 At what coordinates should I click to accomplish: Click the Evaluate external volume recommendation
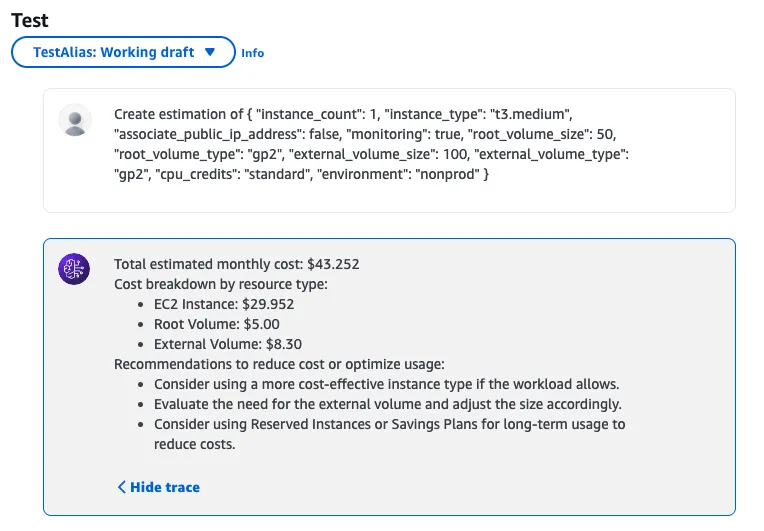tap(388, 404)
